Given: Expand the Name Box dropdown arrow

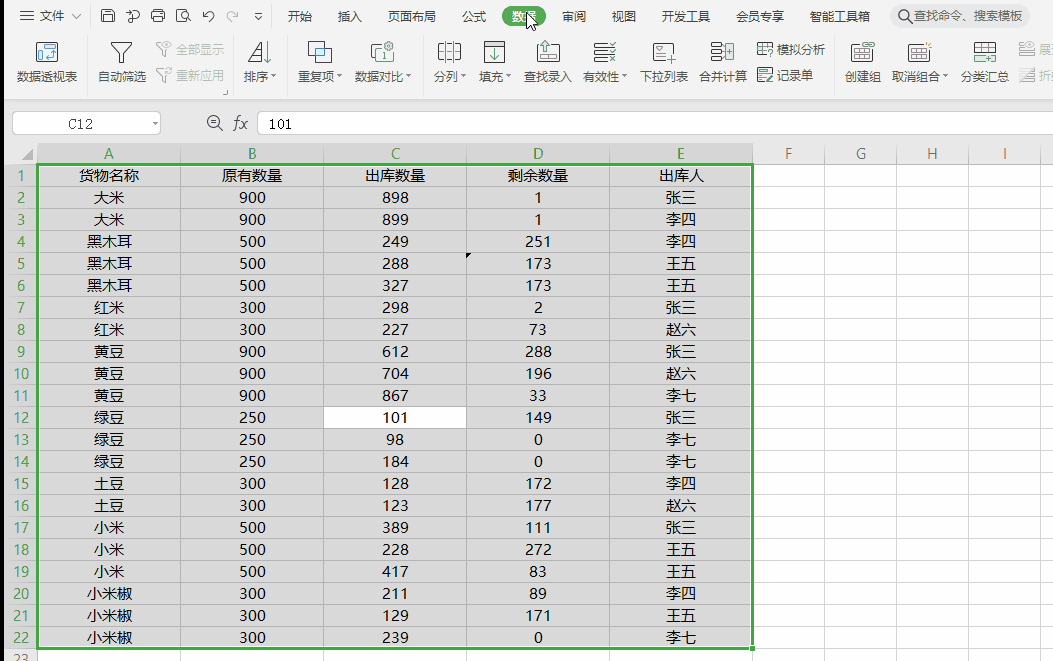Looking at the screenshot, I should (x=155, y=124).
